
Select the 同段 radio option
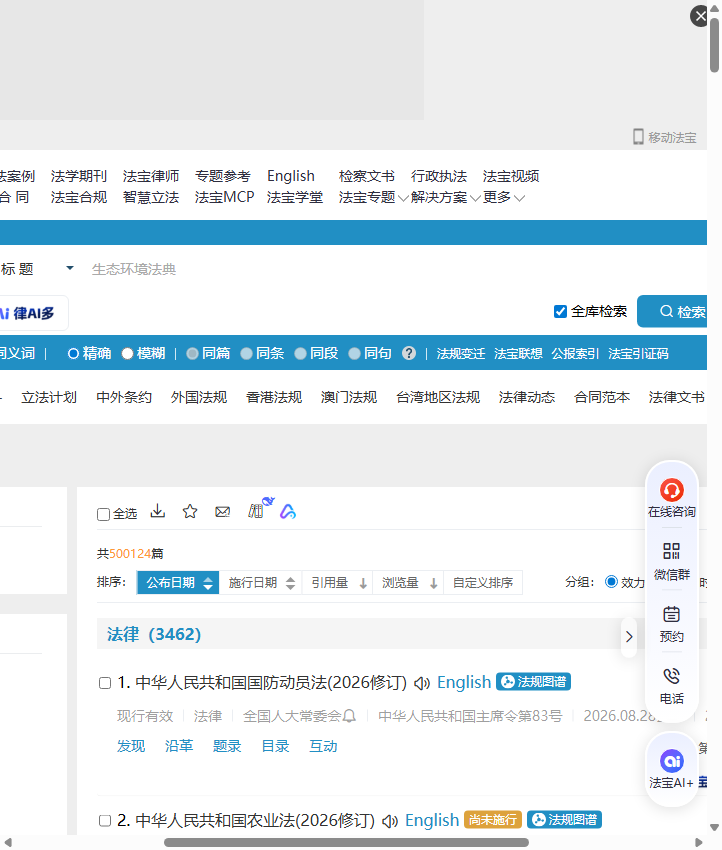(300, 353)
